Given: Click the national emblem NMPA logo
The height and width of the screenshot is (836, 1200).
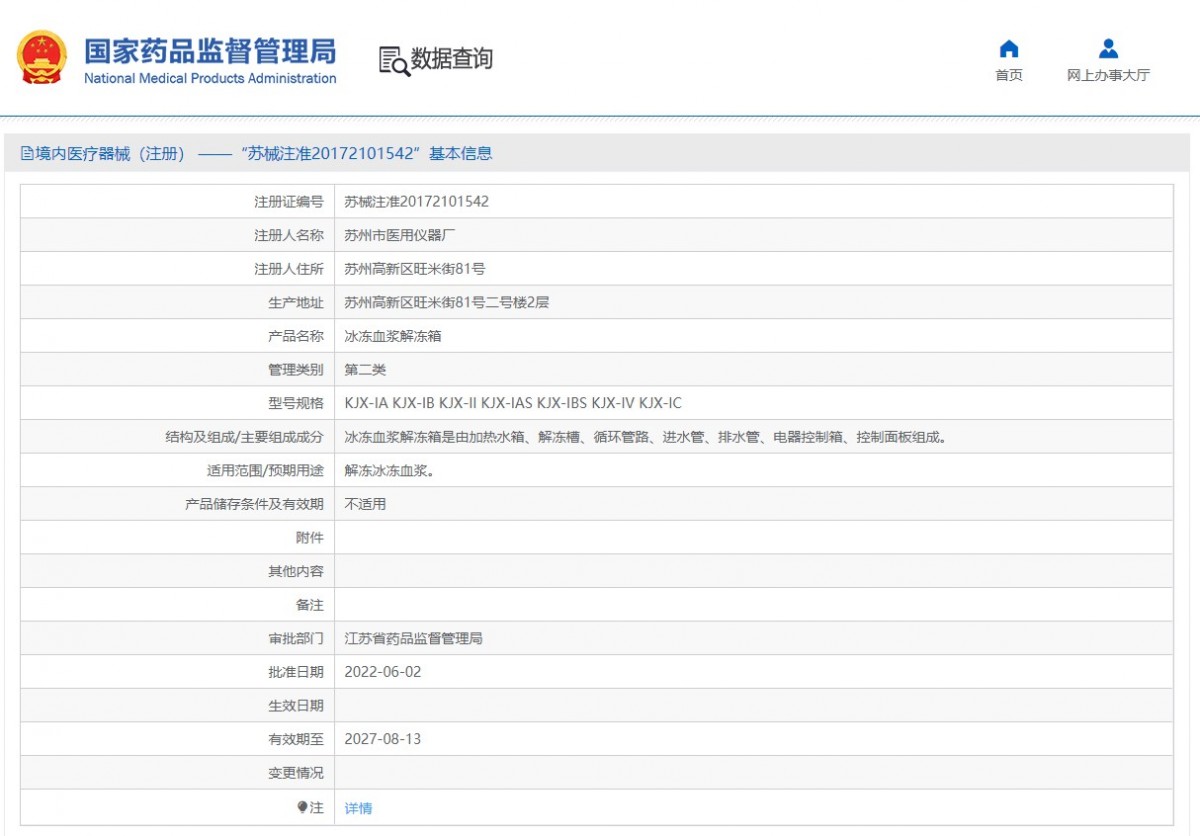Looking at the screenshot, I should tap(42, 57).
